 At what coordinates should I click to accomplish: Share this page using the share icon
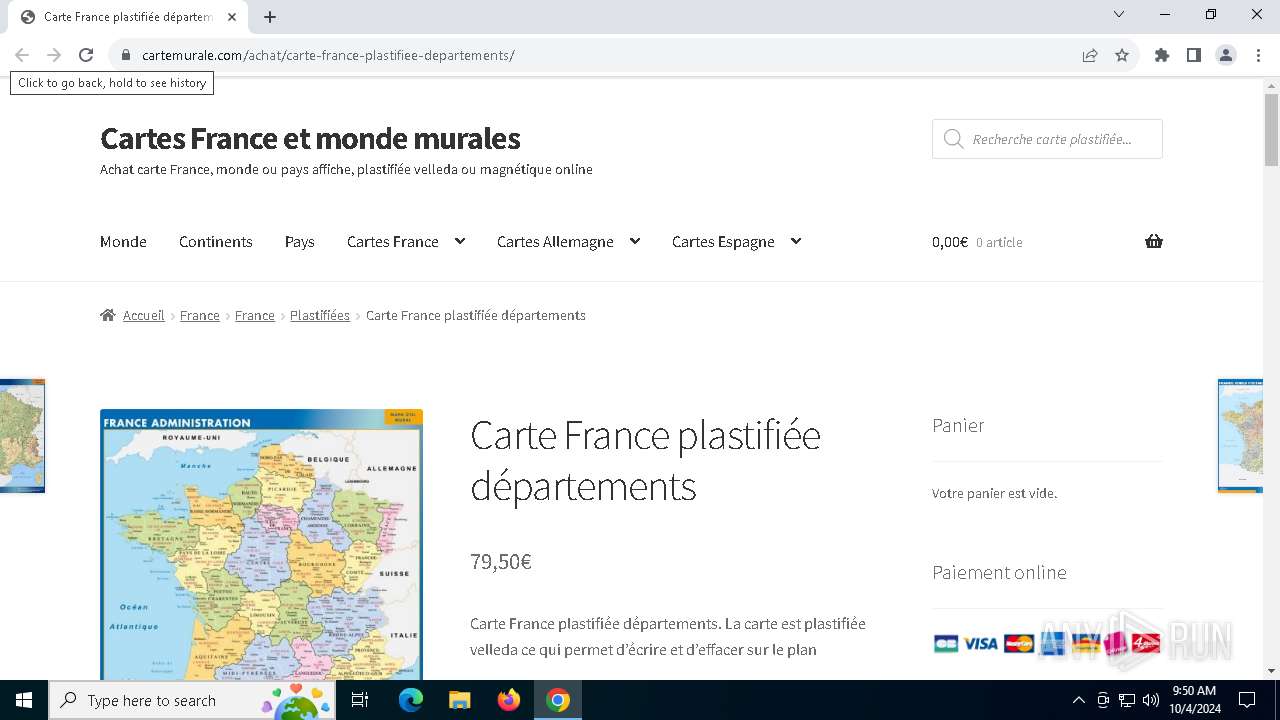[1090, 55]
